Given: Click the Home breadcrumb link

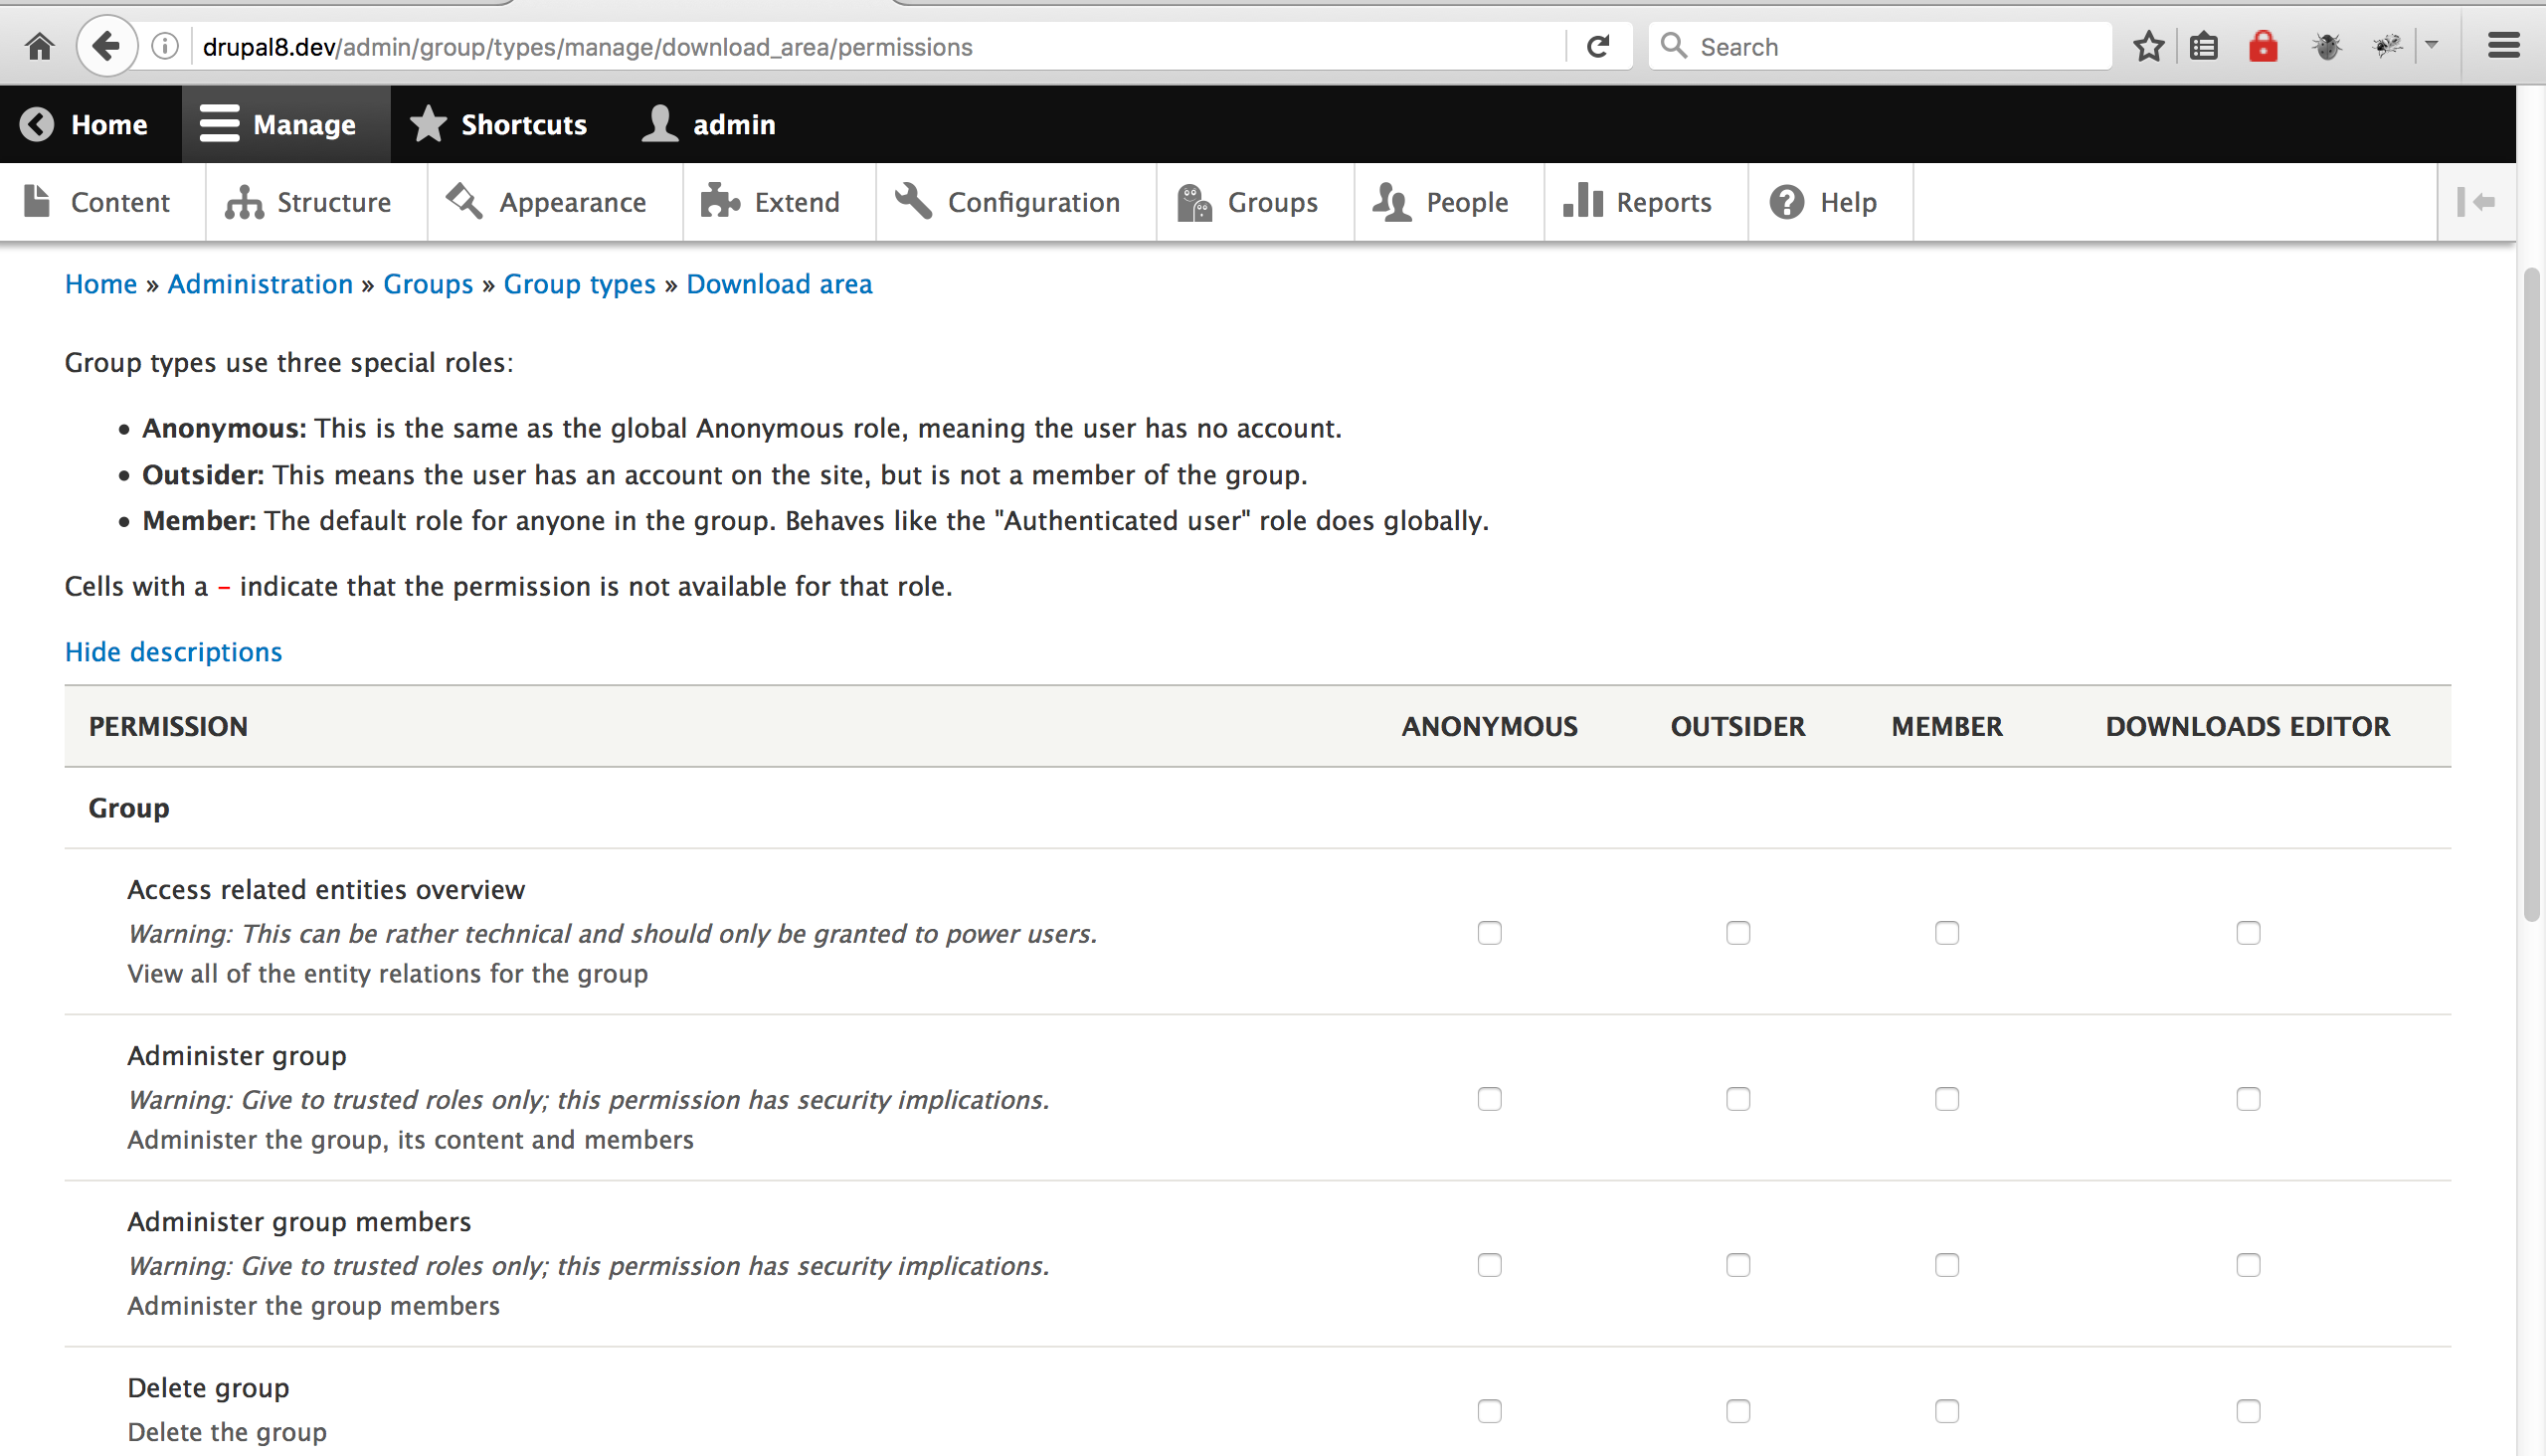Looking at the screenshot, I should tap(101, 284).
